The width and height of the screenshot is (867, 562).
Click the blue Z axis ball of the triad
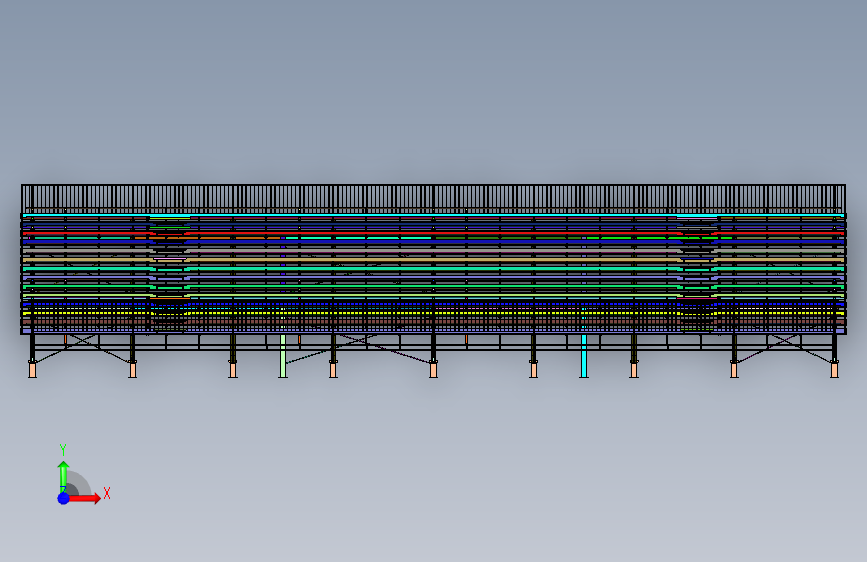pyautogui.click(x=64, y=498)
